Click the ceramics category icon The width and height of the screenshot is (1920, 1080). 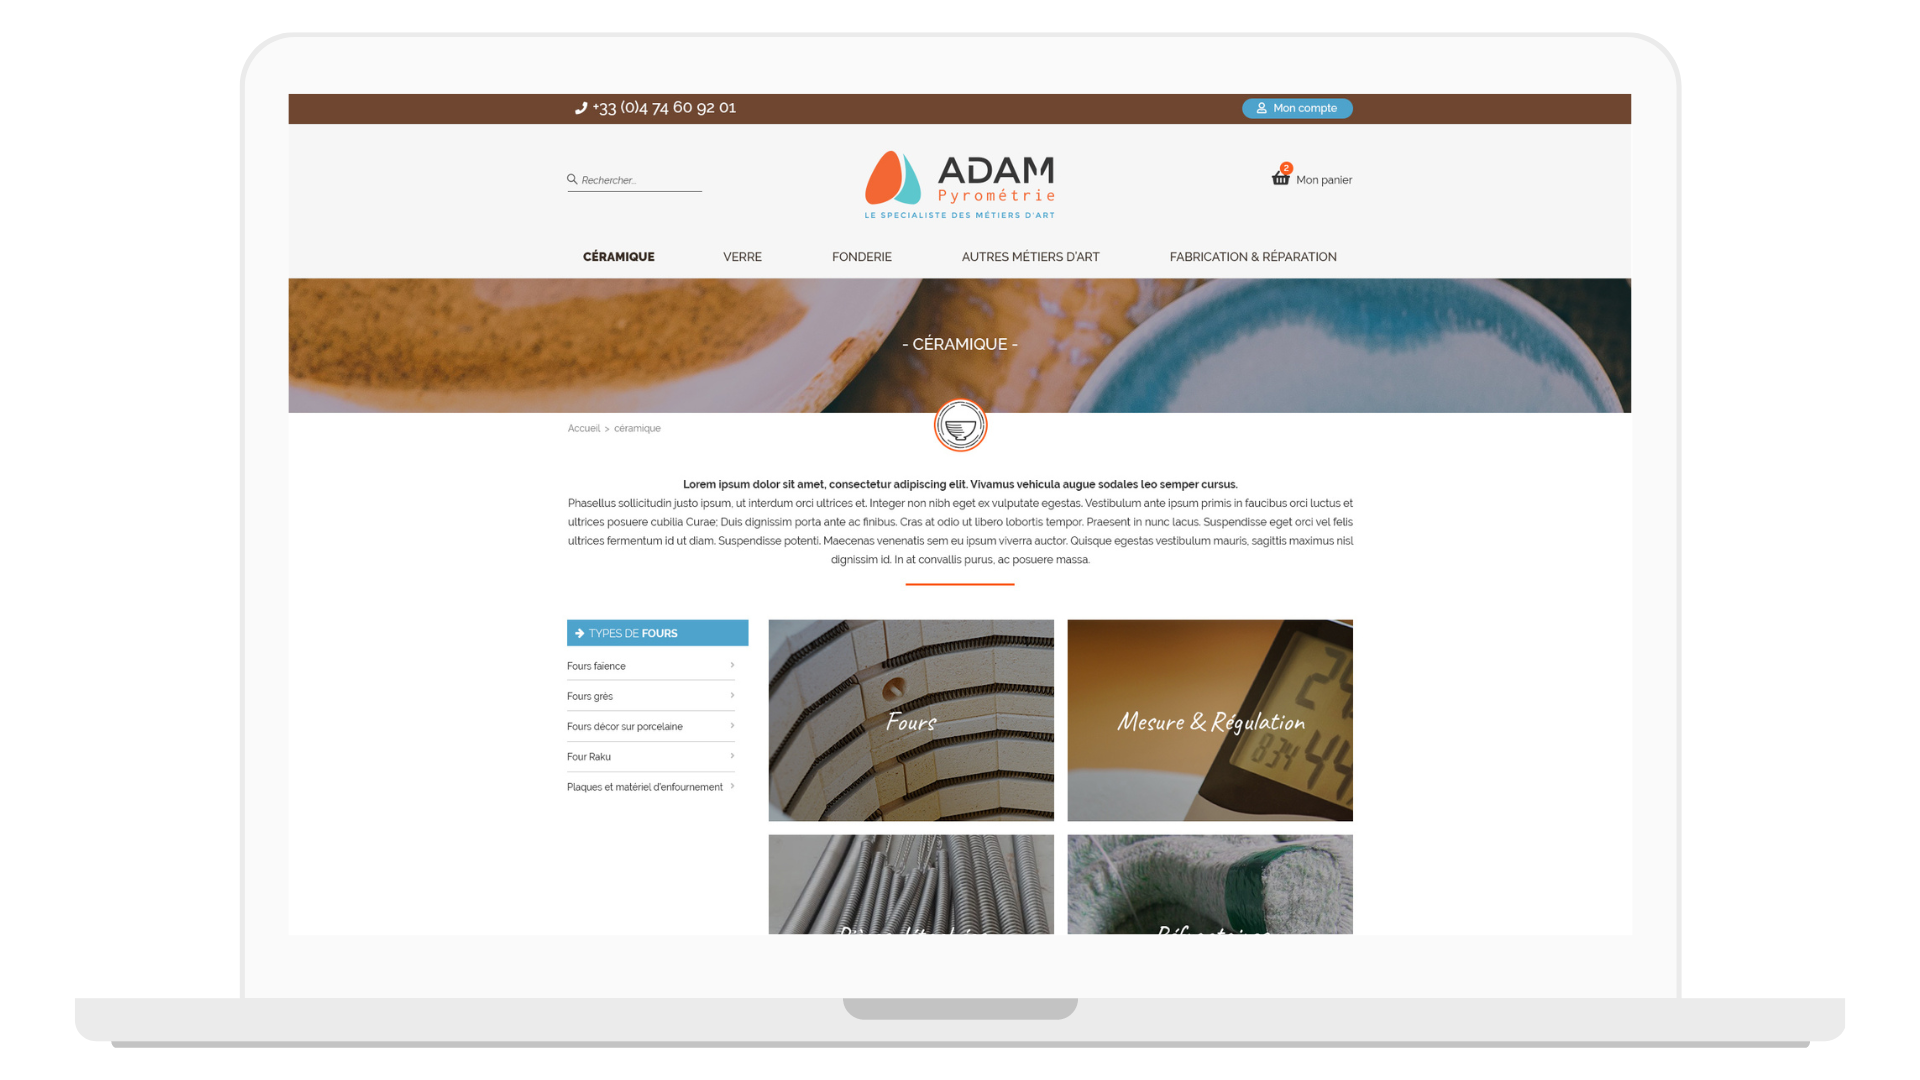point(960,425)
